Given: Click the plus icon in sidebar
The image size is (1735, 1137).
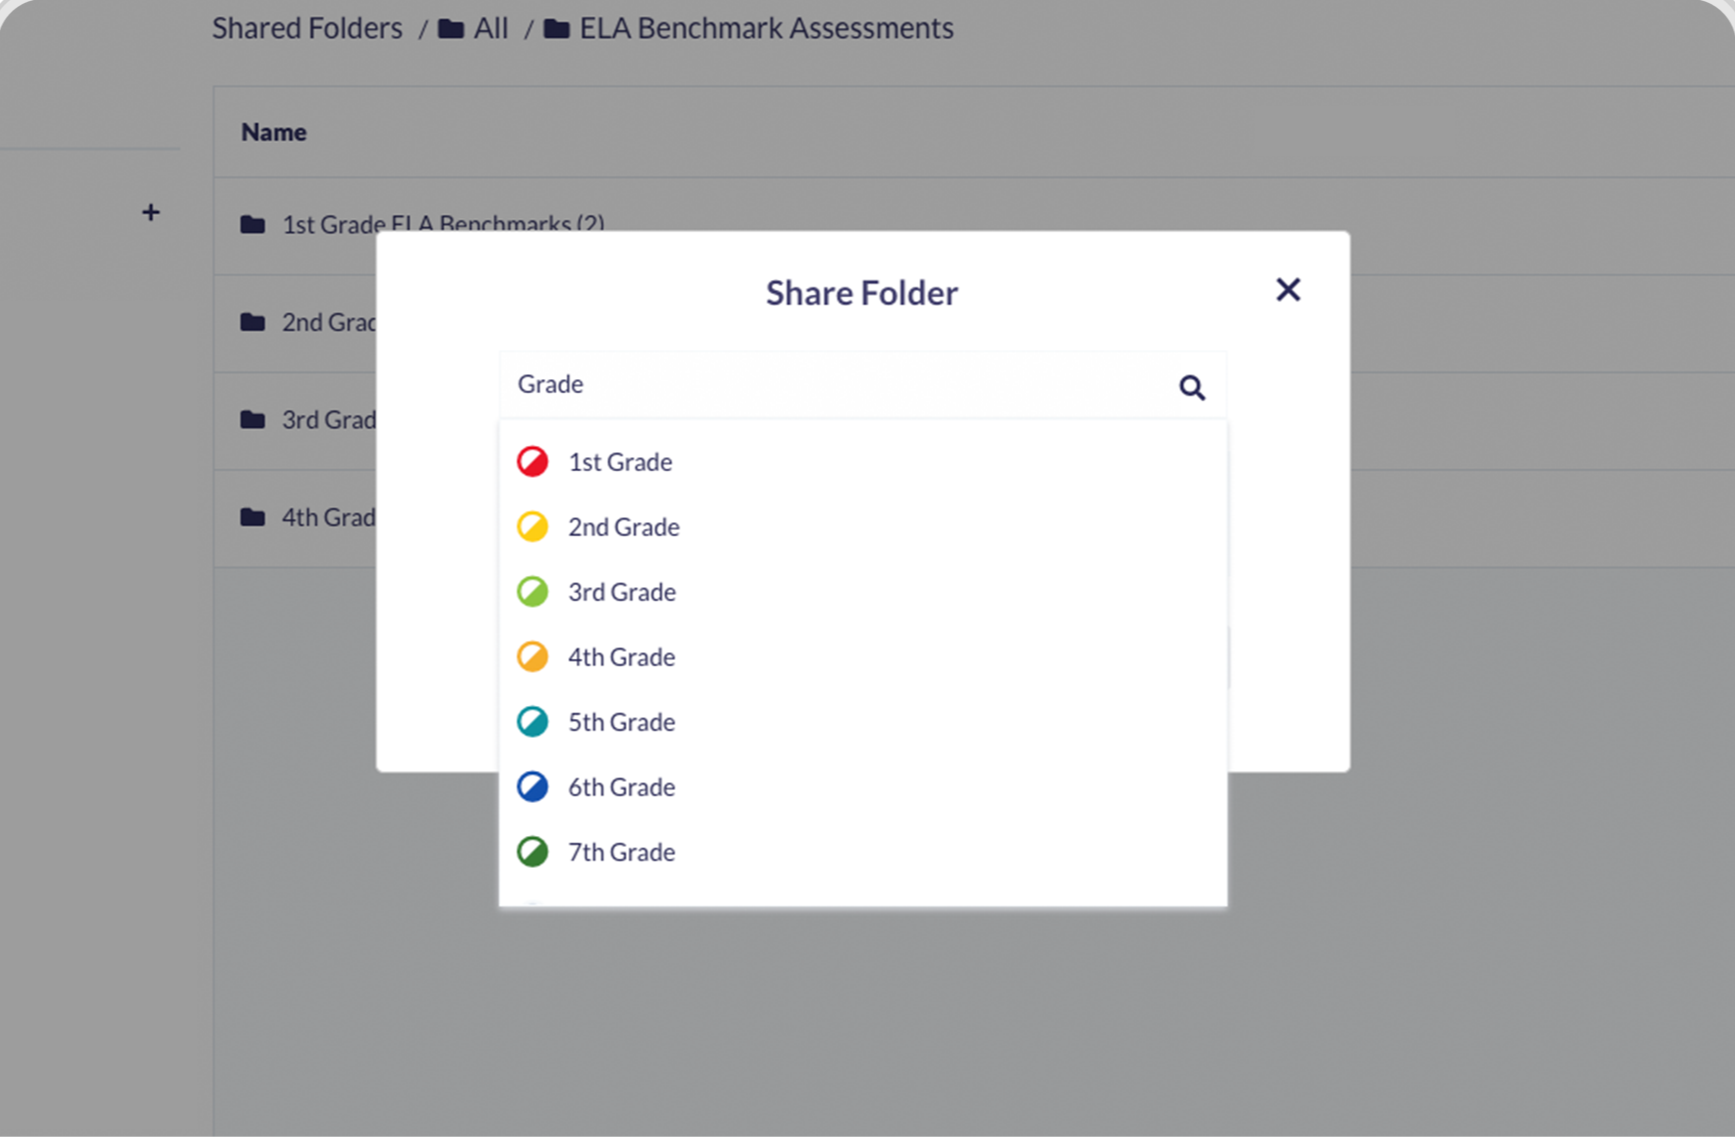Looking at the screenshot, I should click(x=151, y=212).
